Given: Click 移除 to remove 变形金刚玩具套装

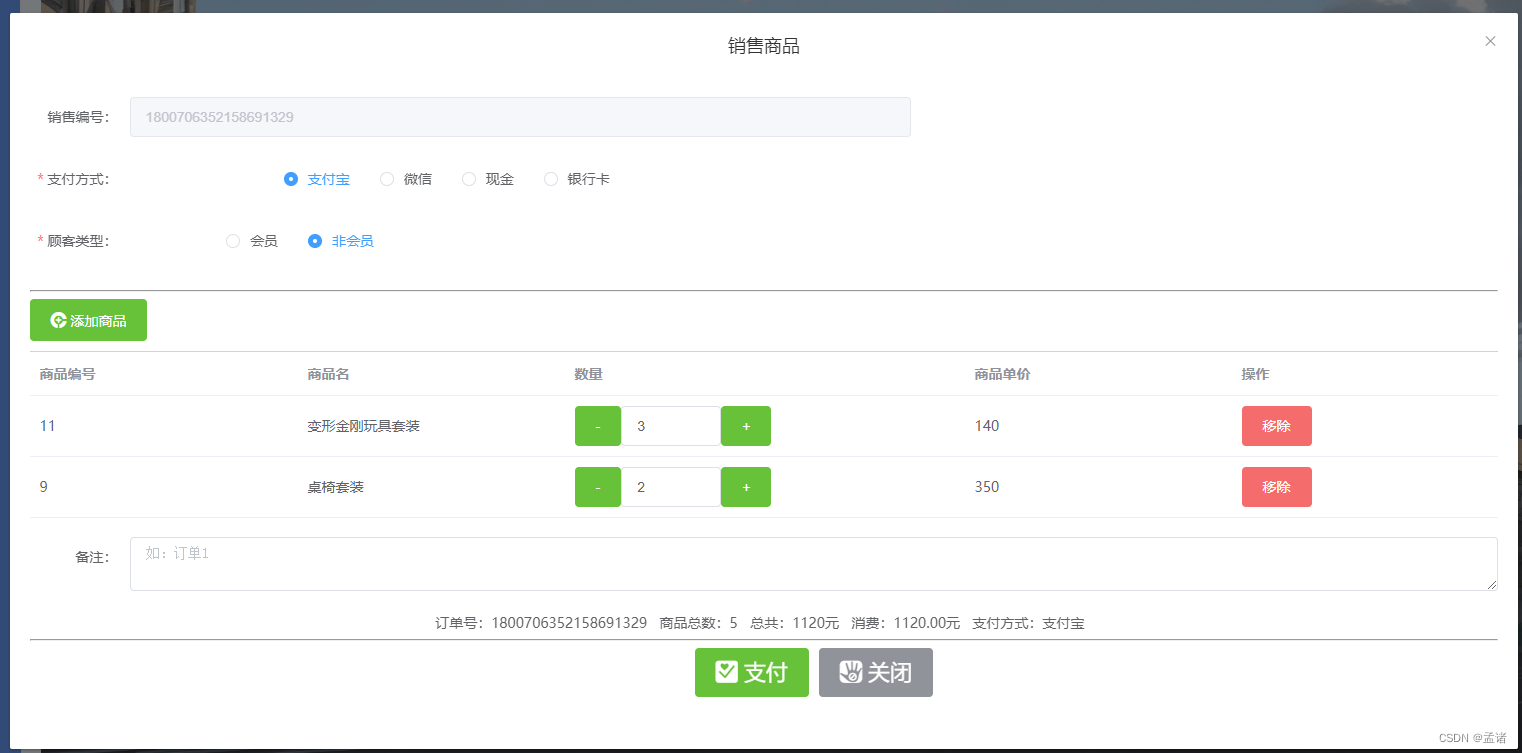Looking at the screenshot, I should 1277,425.
